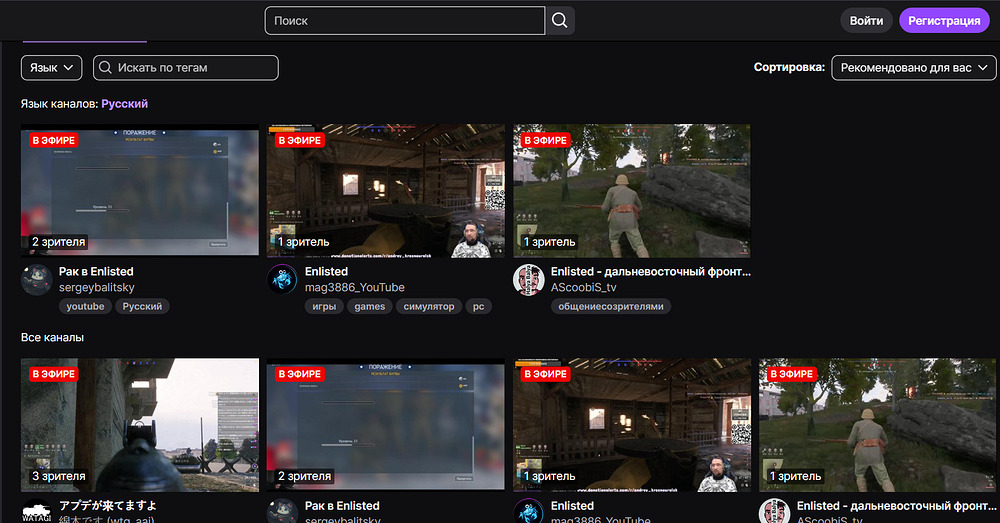Click the search magnifier button

[560, 20]
